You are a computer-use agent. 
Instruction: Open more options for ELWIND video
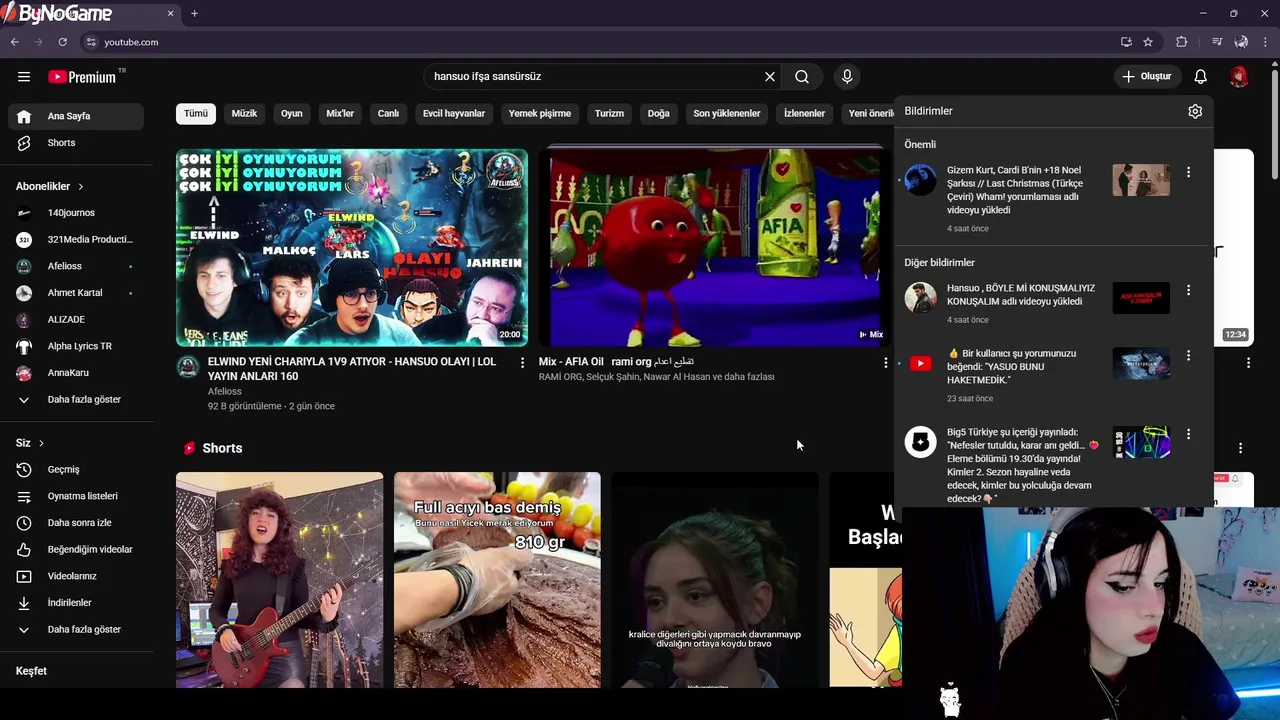tap(522, 363)
